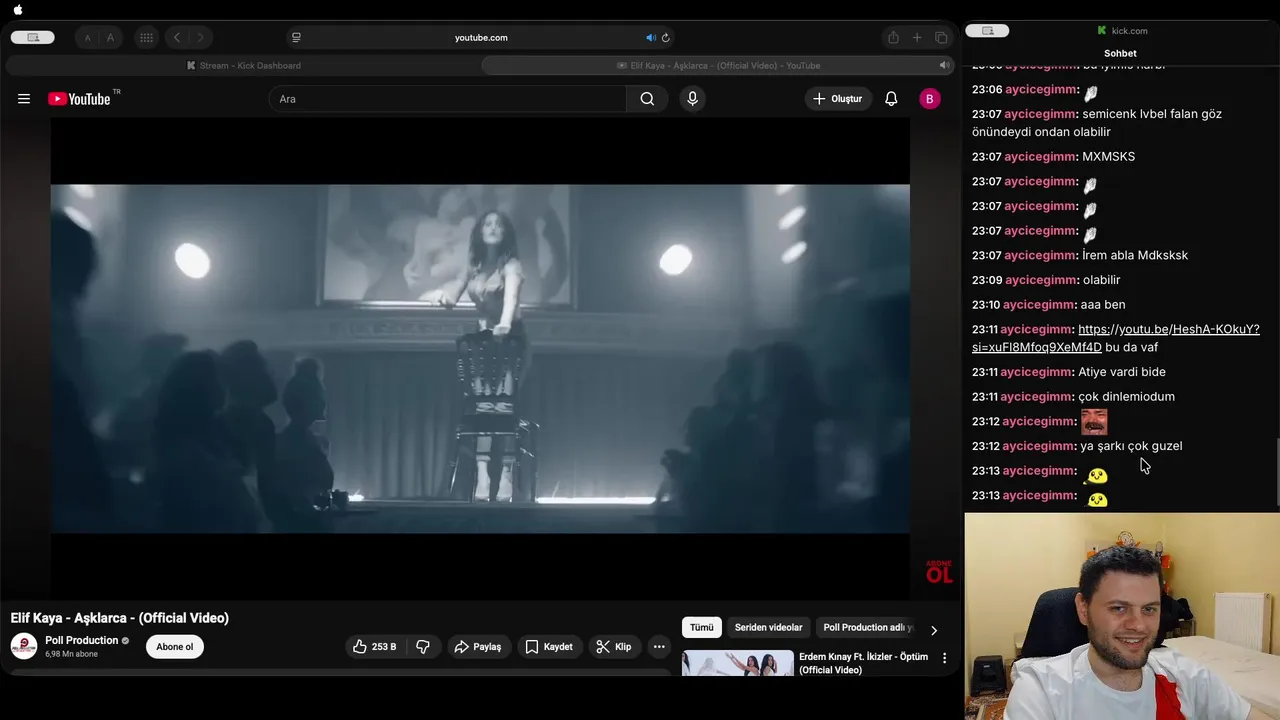Click chat message 'MXMSKS'
Image resolution: width=1280 pixels, height=720 pixels.
point(1108,157)
